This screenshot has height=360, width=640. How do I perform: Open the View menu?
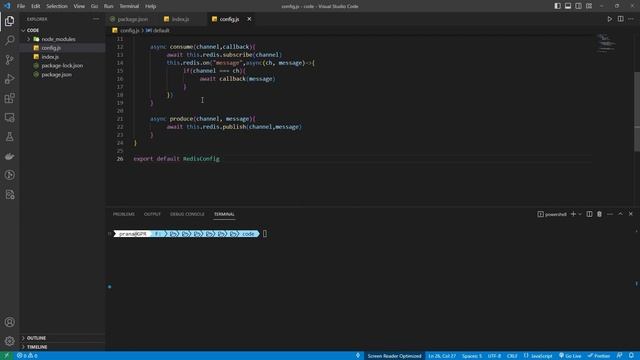click(79, 6)
